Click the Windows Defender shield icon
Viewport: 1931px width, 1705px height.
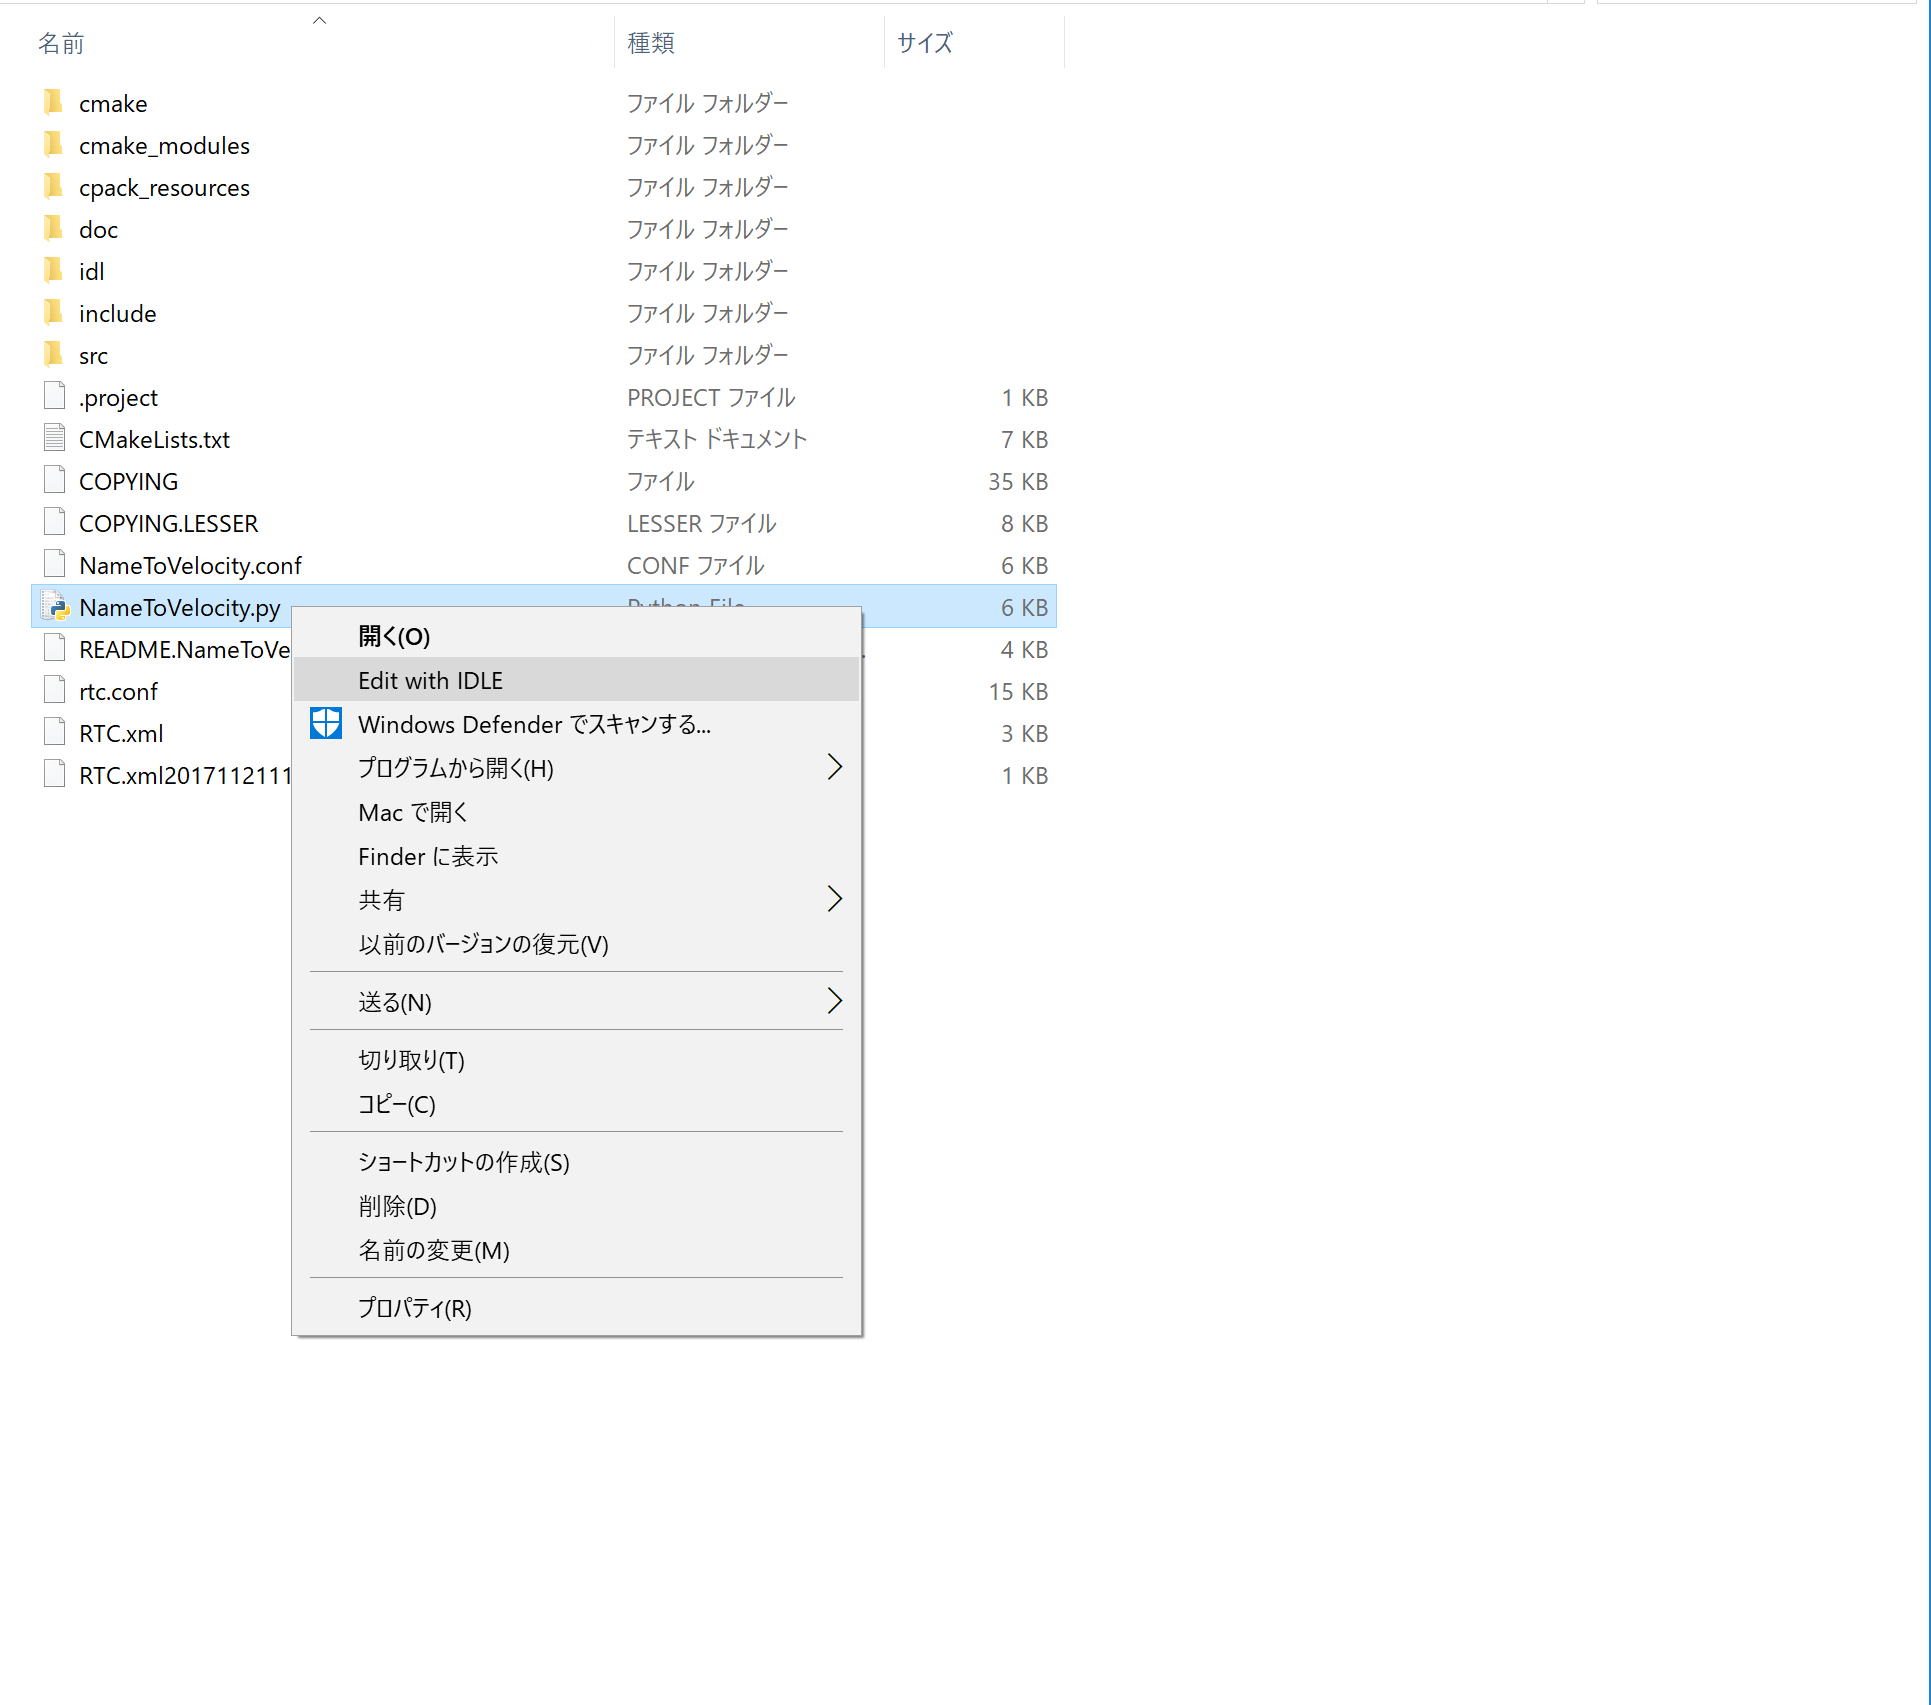(x=326, y=723)
